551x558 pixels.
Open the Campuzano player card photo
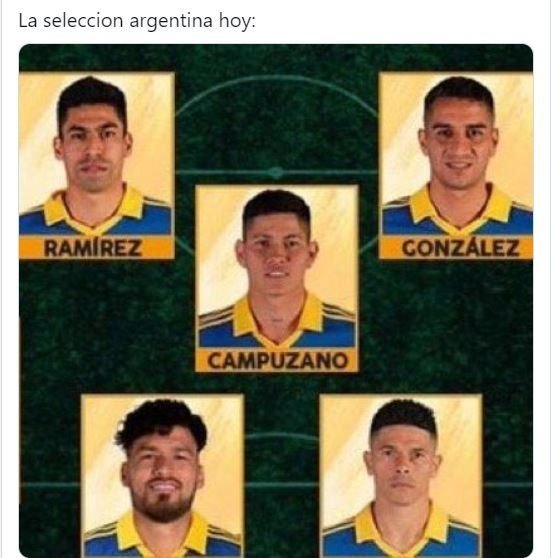(277, 267)
